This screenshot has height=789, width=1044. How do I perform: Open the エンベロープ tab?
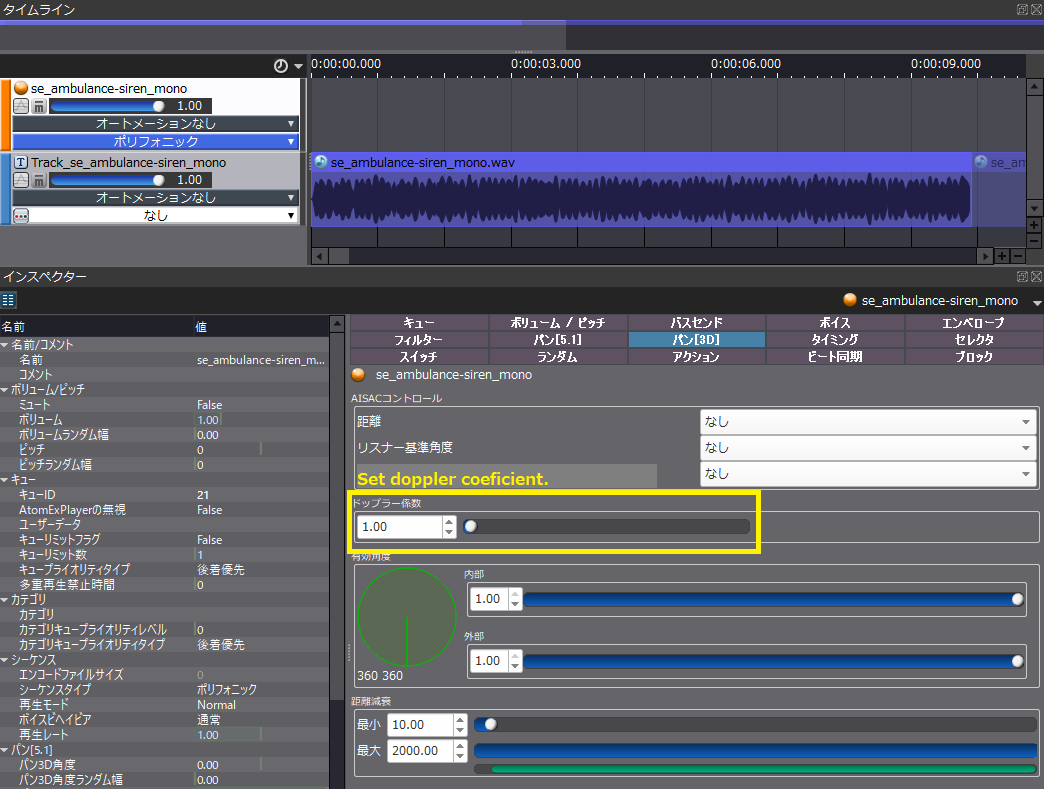974,323
